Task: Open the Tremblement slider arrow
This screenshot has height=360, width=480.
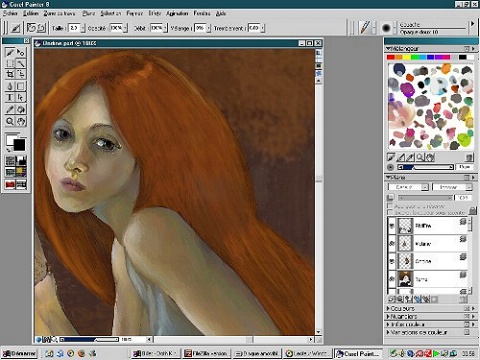Action: tap(263, 28)
